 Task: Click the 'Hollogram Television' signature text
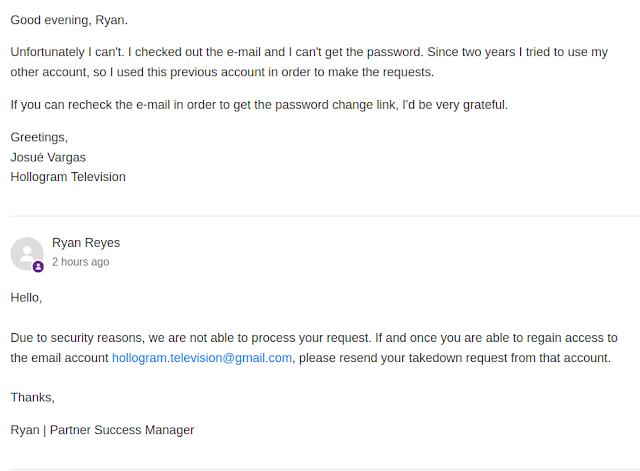point(68,177)
